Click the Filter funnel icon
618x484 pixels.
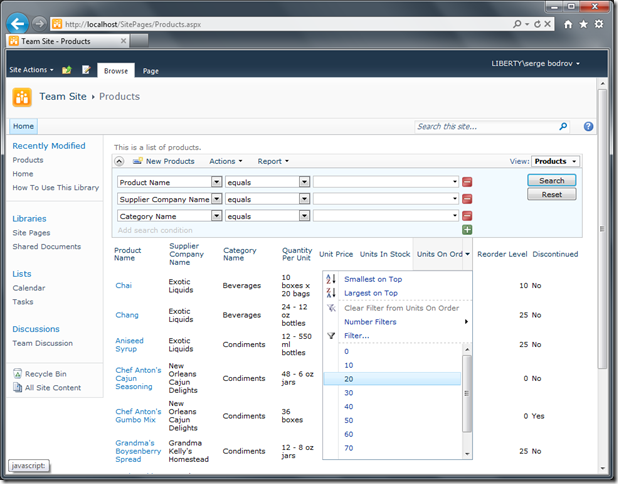click(331, 336)
